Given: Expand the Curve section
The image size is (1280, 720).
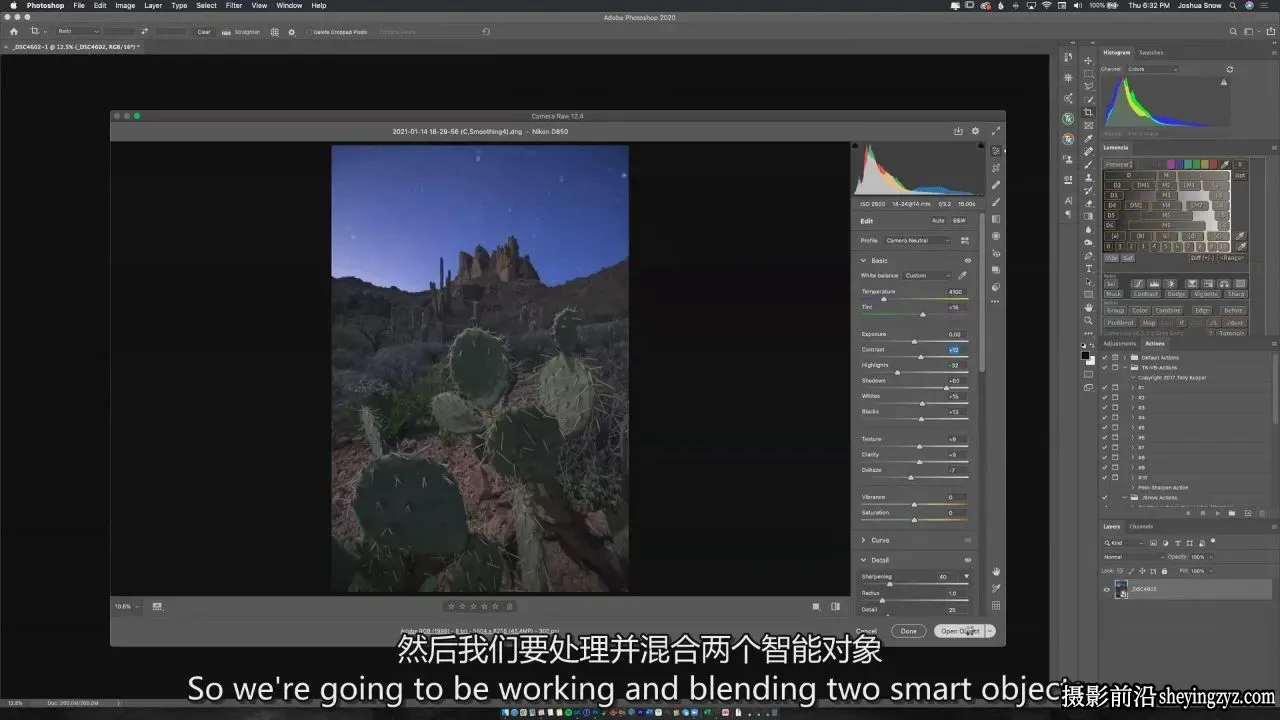Looking at the screenshot, I should [x=864, y=540].
